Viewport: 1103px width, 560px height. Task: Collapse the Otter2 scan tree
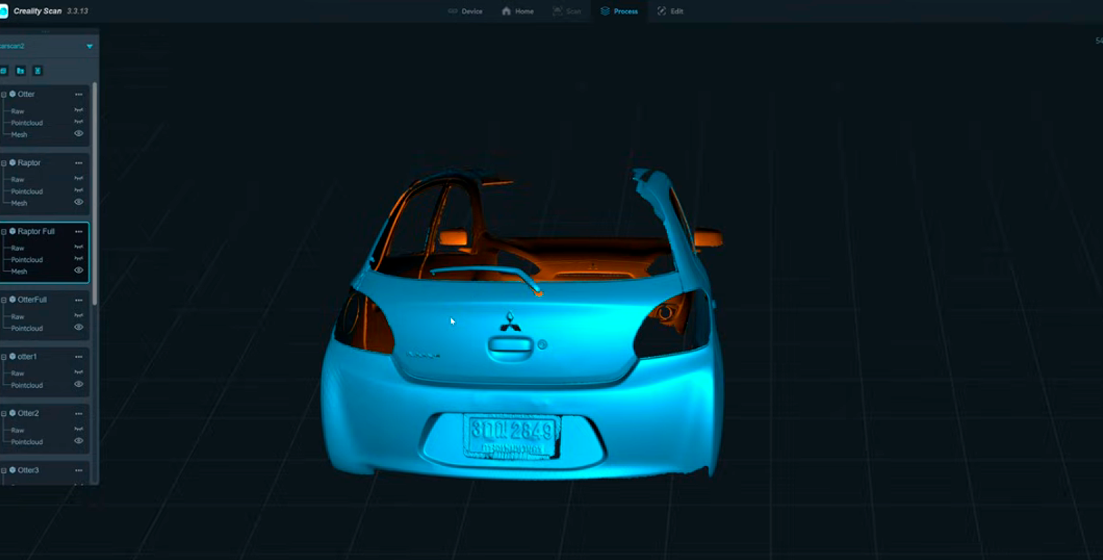click(x=4, y=414)
